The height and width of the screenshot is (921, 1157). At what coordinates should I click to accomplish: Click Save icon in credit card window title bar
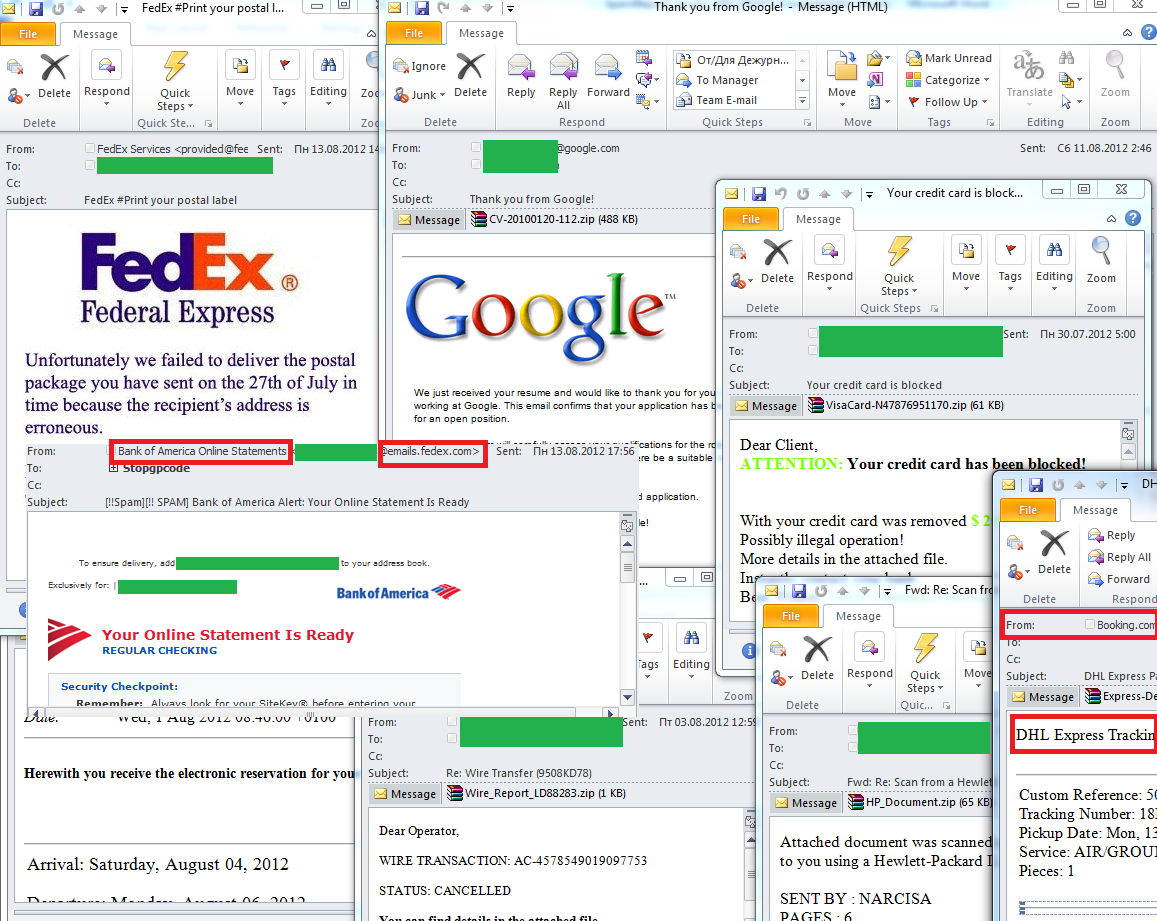(759, 193)
